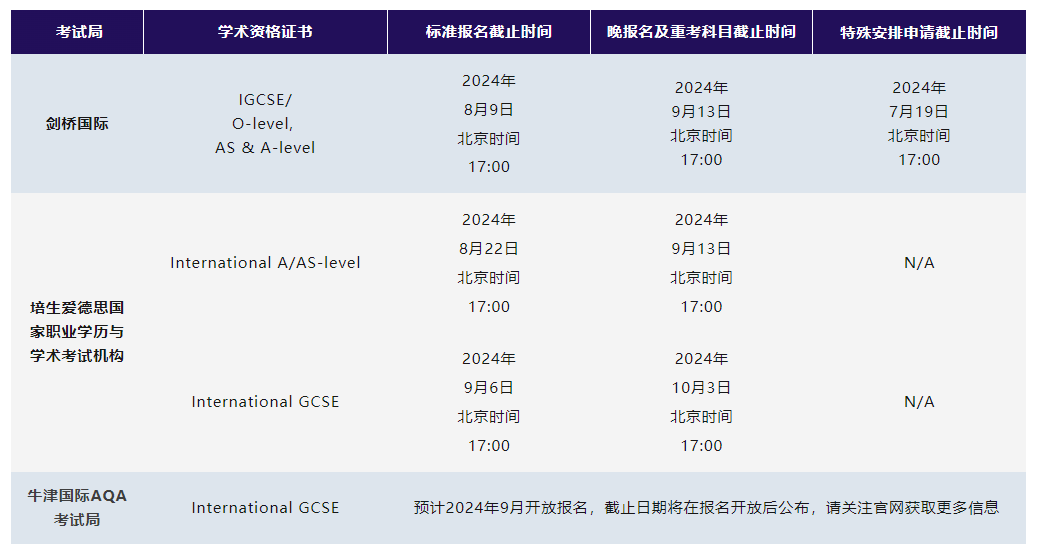1038x555 pixels.
Task: Select International A/AS-level's 9月13日 late deadline
Action: (701, 263)
